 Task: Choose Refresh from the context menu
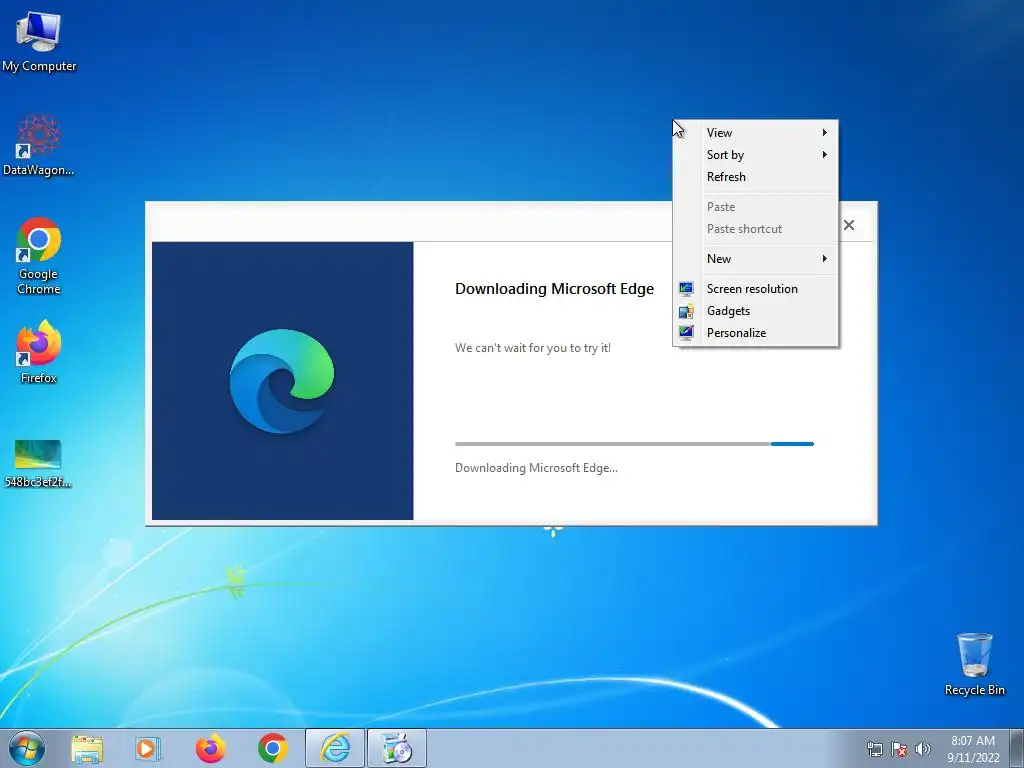[x=756, y=177]
